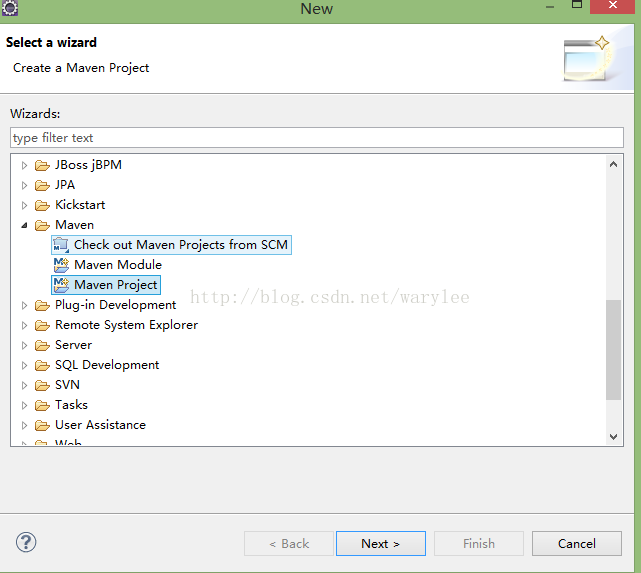641x573 pixels.
Task: Expand the Remote System Explorer category
Action: (x=24, y=325)
